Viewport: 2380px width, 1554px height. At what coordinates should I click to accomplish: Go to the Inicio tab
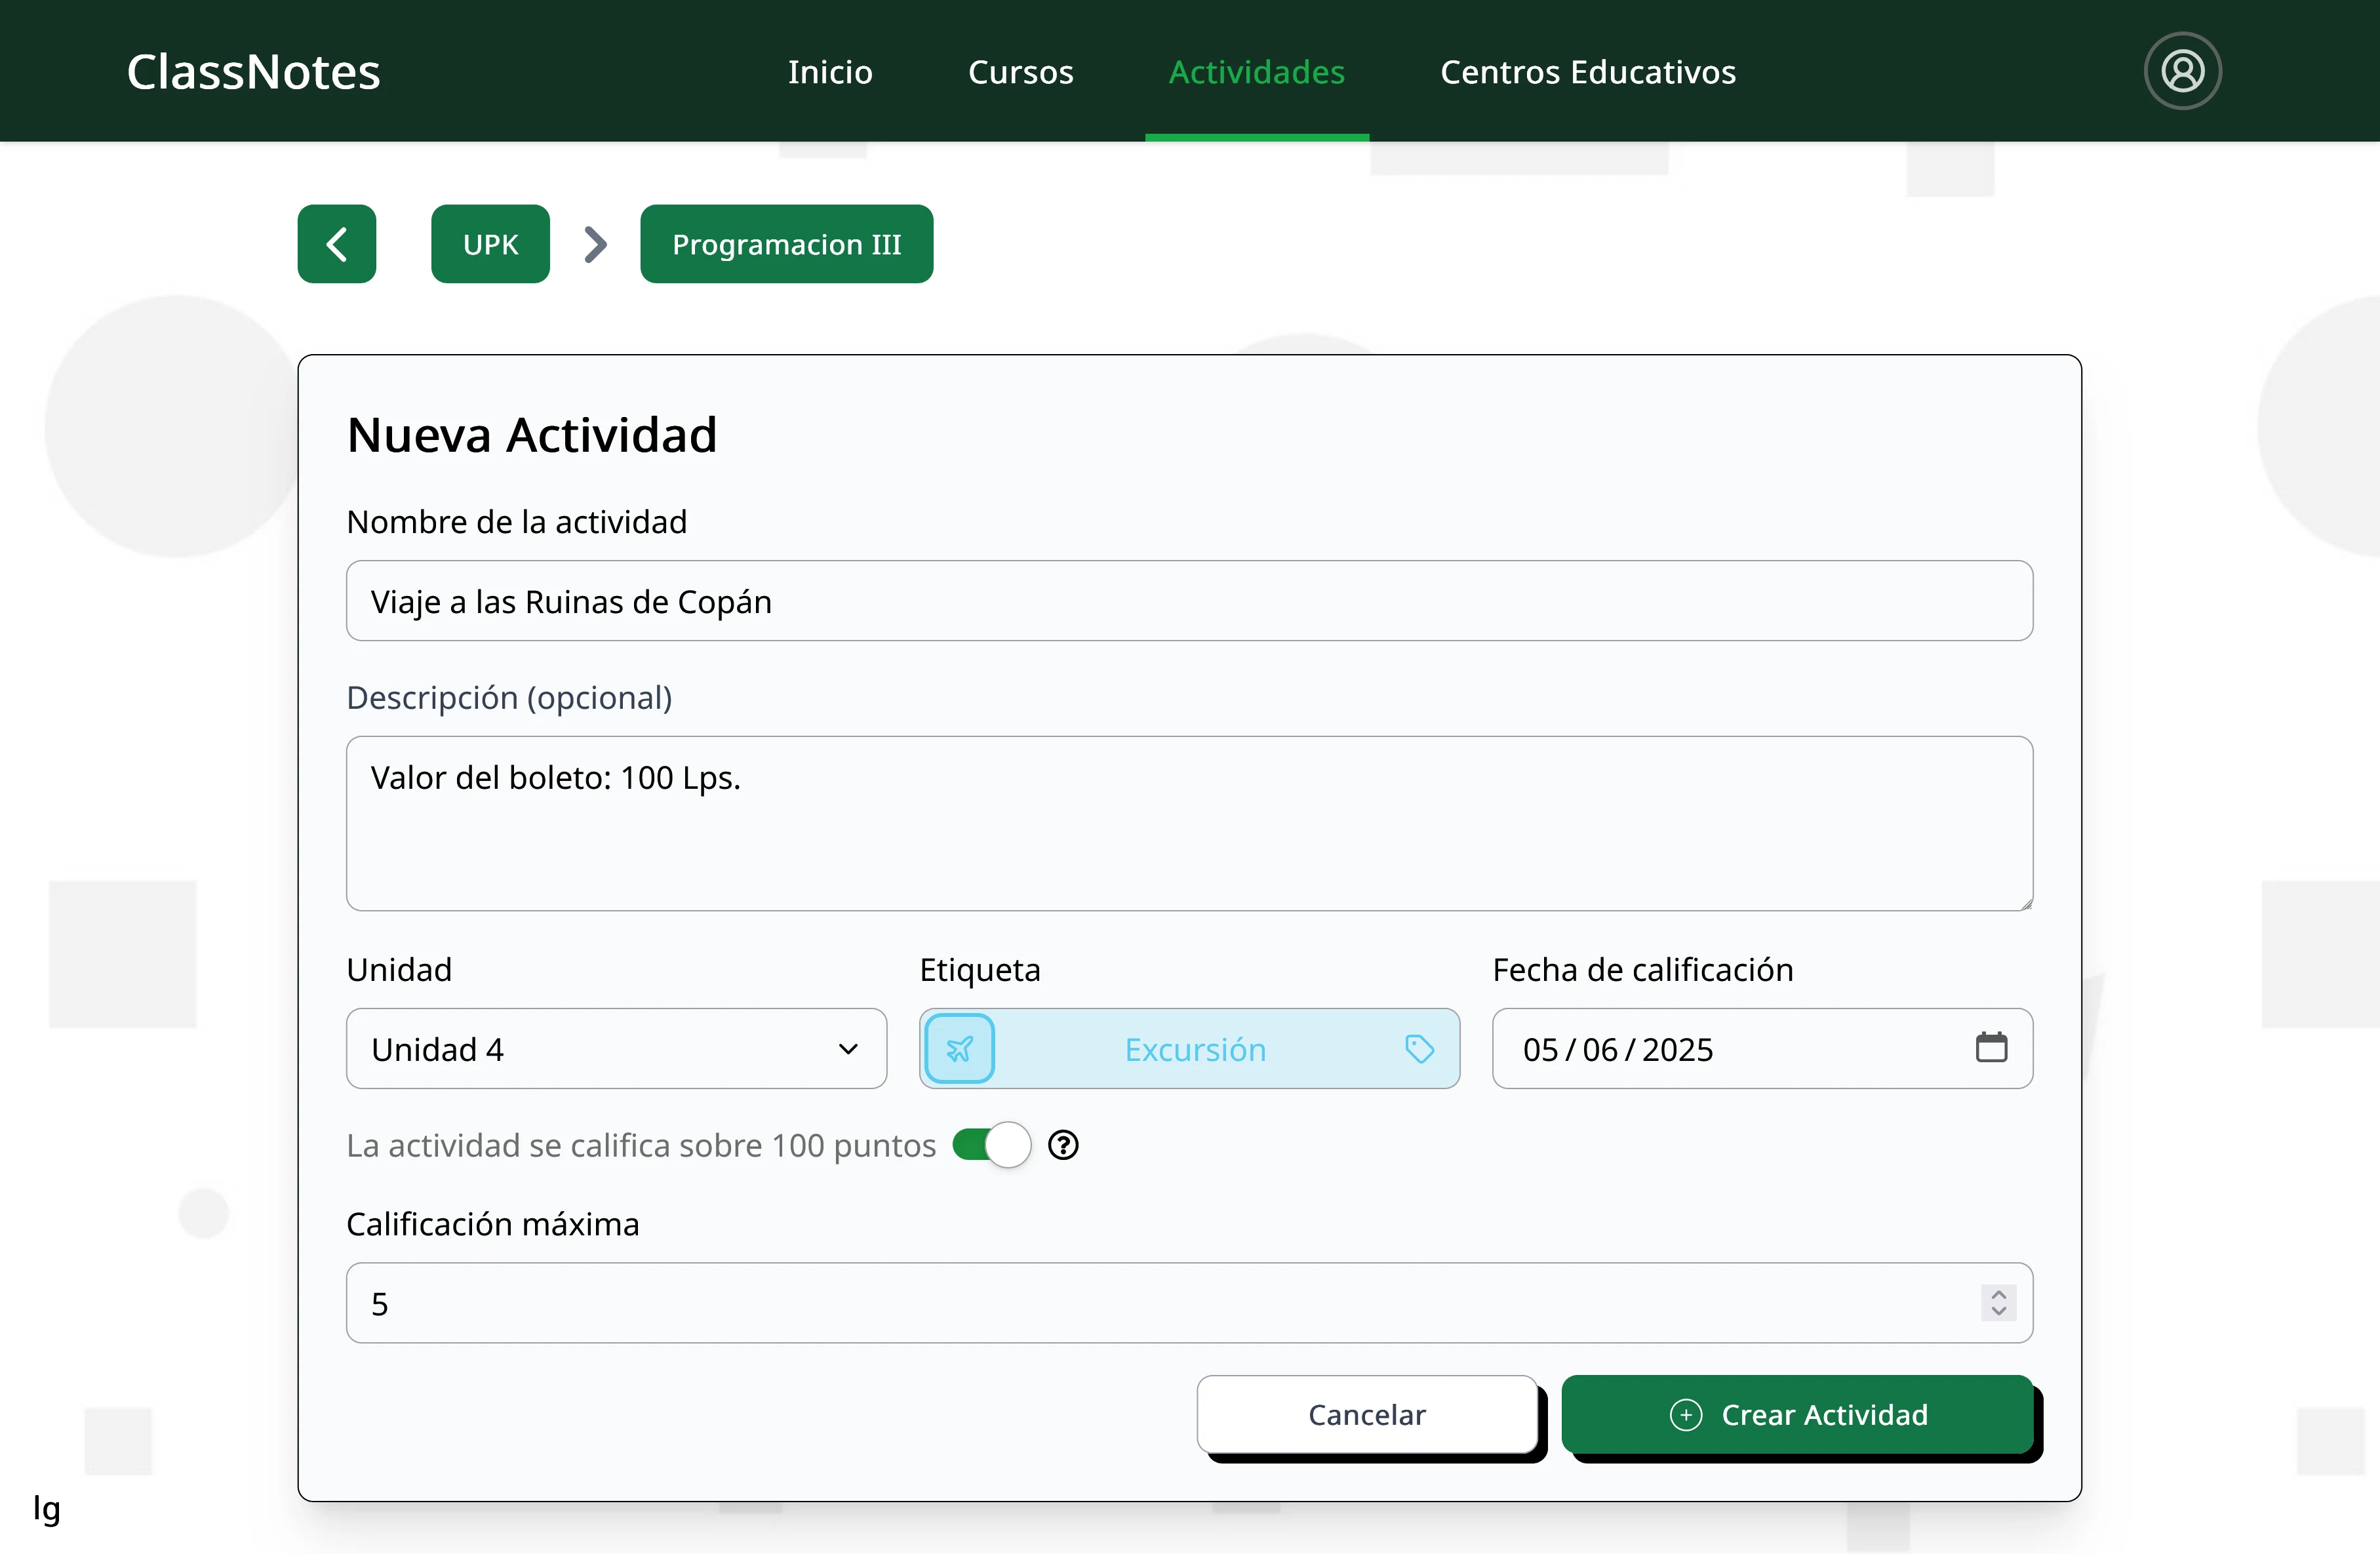[829, 72]
